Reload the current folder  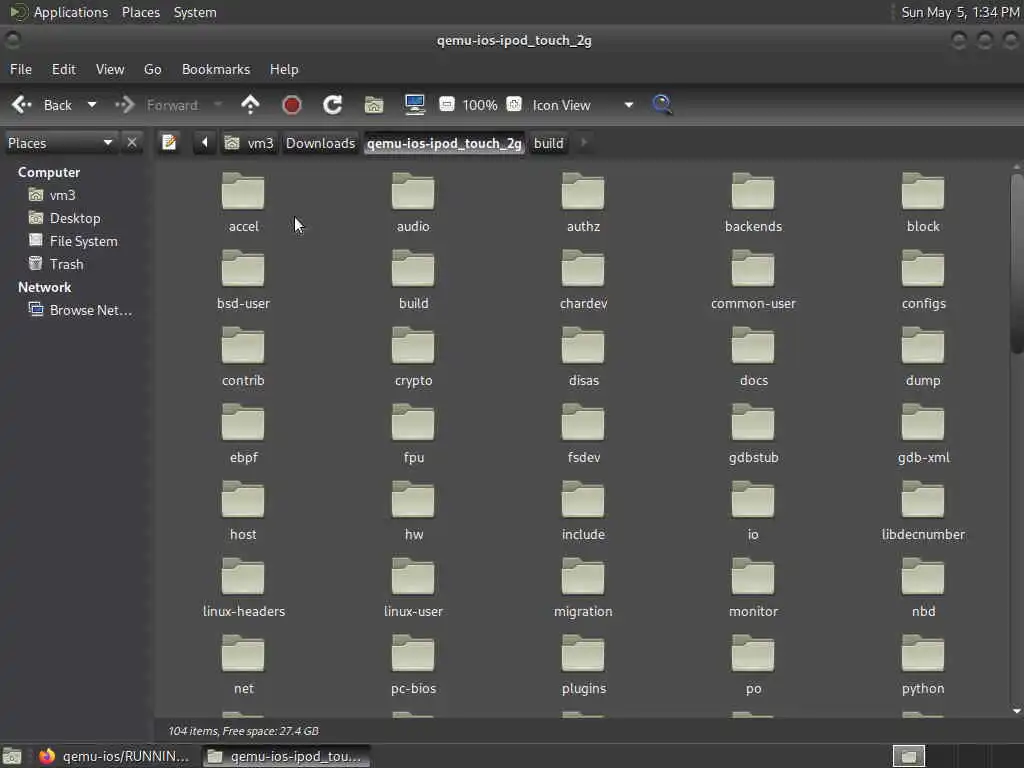(332, 104)
